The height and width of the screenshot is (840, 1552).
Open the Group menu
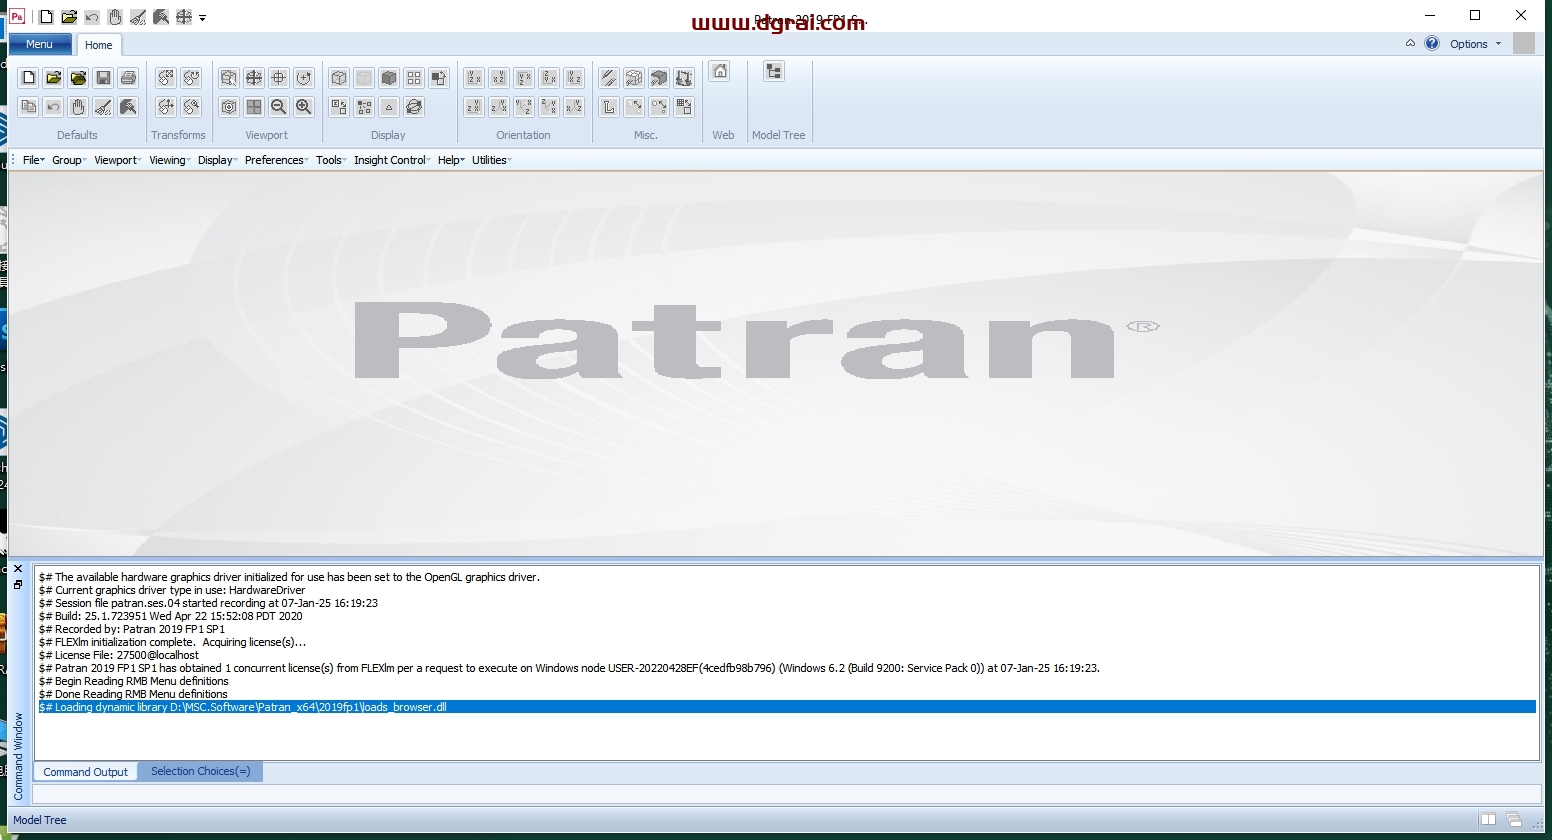click(69, 160)
